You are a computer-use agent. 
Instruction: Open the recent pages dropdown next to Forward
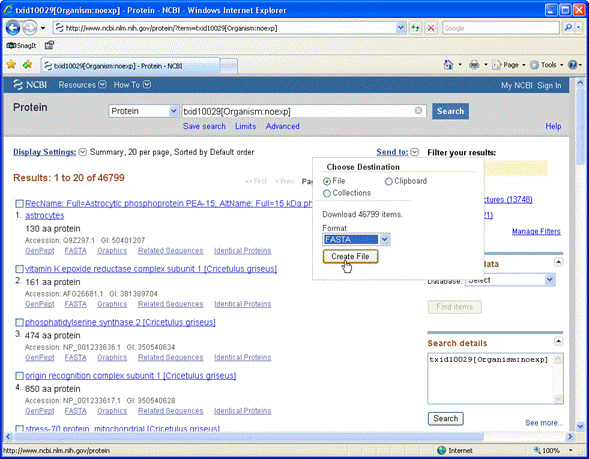[x=43, y=28]
